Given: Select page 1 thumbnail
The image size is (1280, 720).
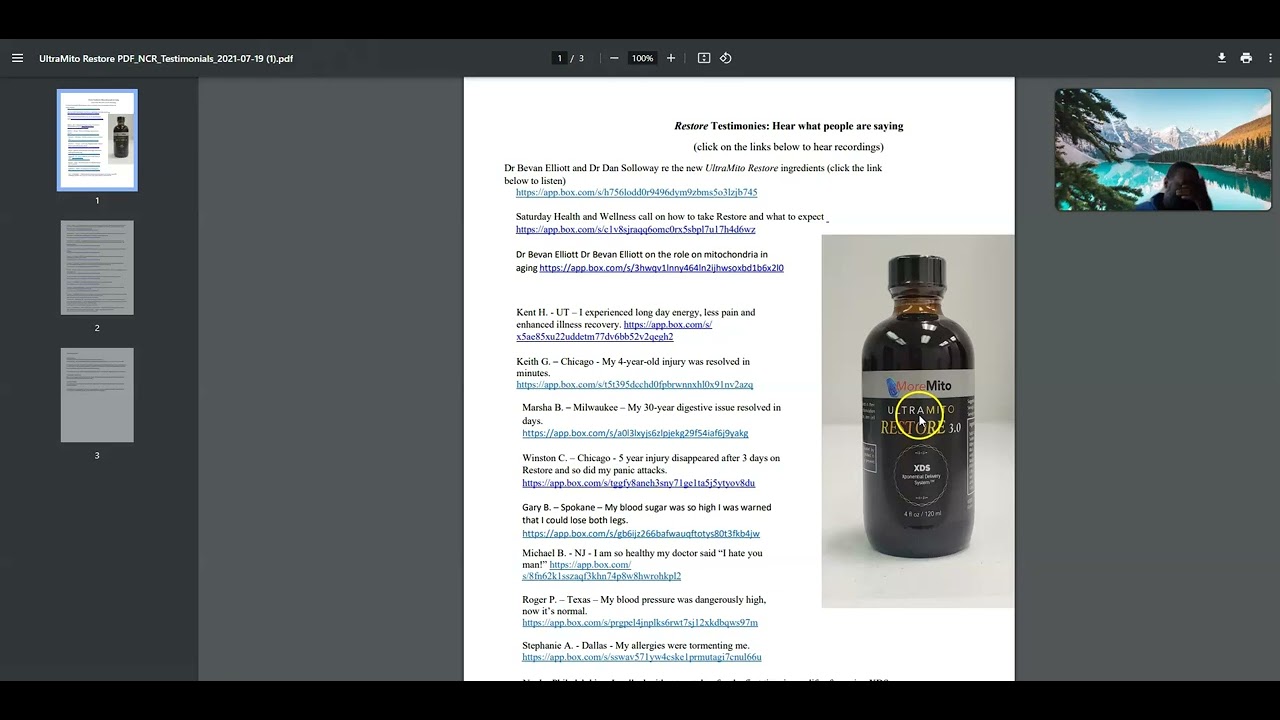Looking at the screenshot, I should click(97, 140).
